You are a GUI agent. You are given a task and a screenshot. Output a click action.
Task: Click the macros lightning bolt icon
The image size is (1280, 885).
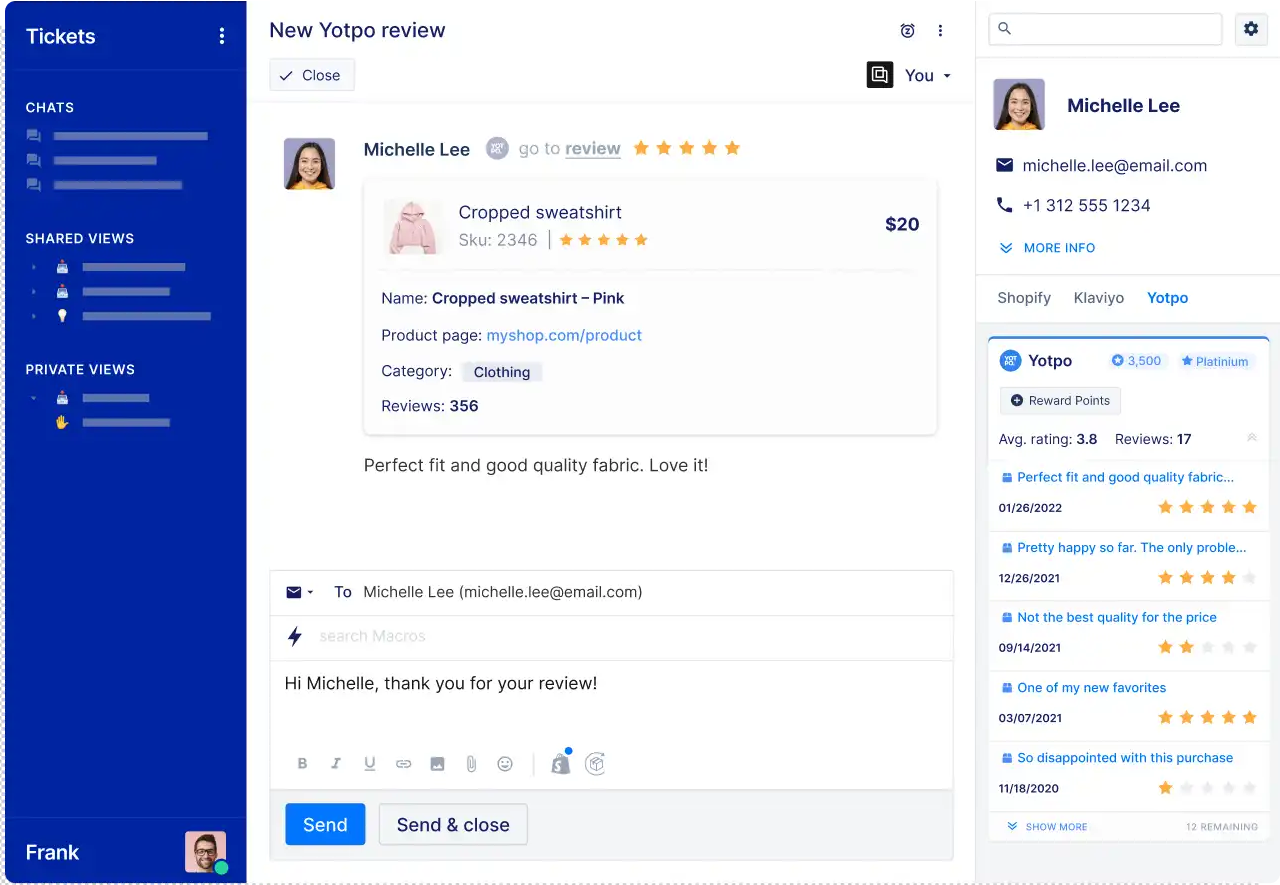(x=295, y=636)
